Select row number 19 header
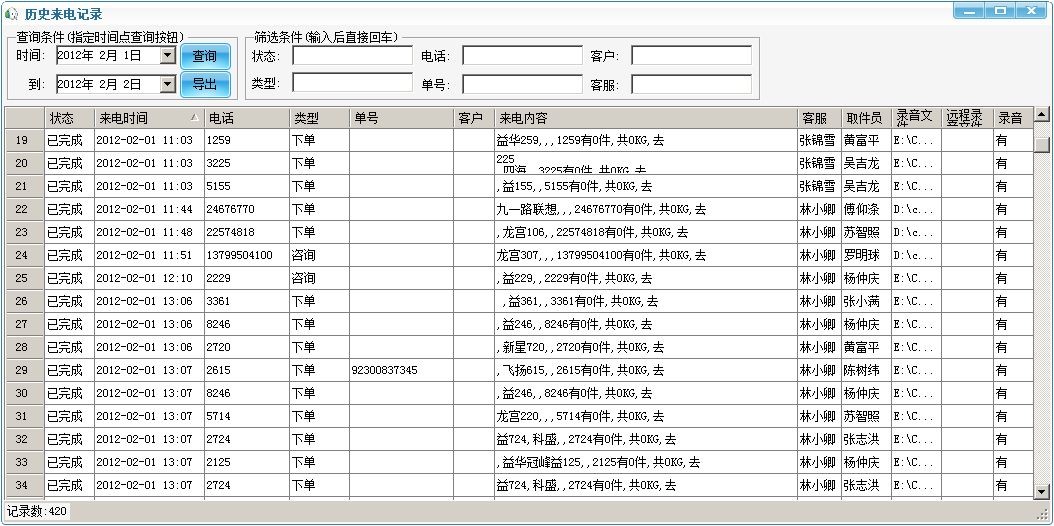 tap(25, 140)
